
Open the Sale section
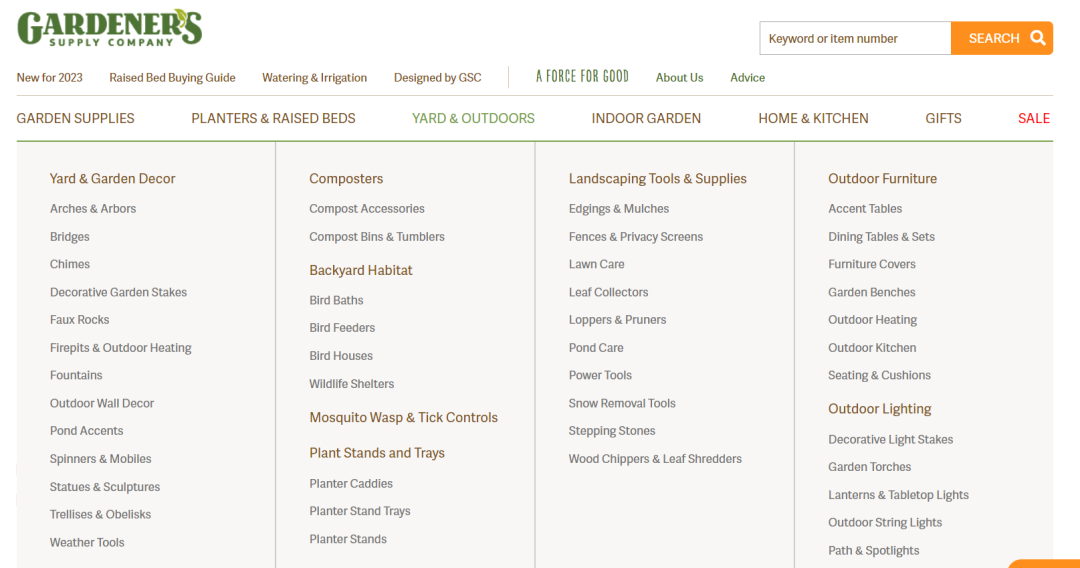[1034, 118]
